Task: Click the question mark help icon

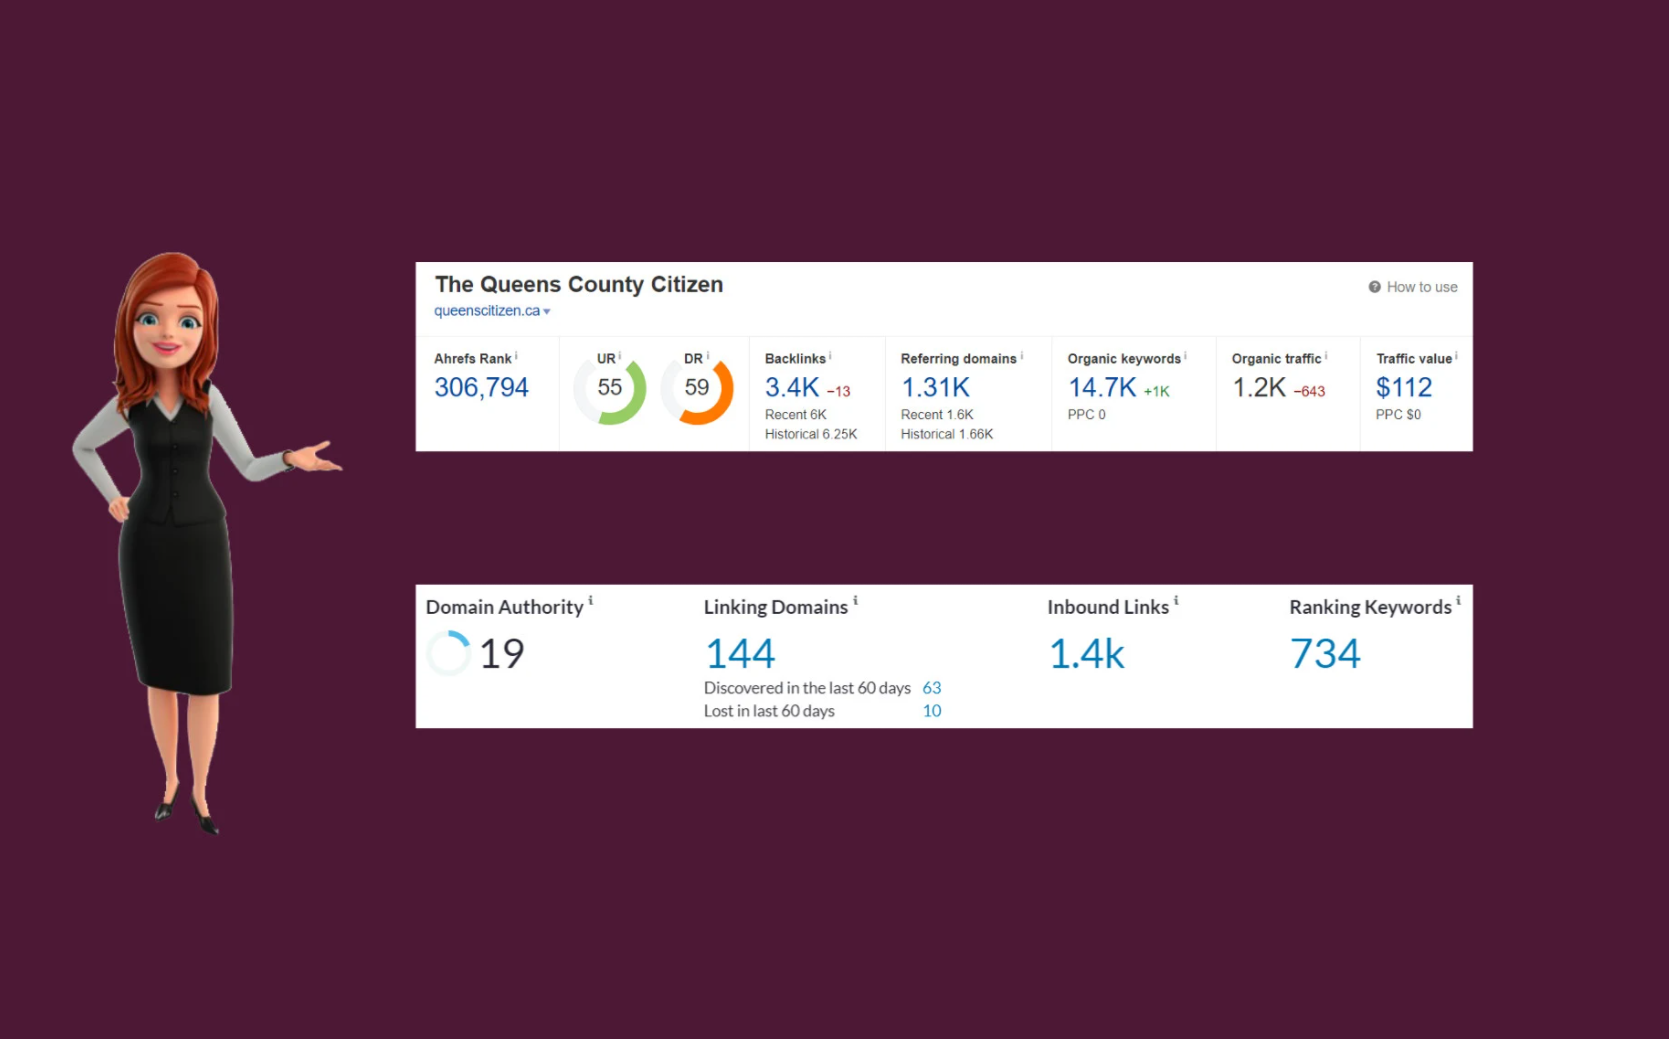Action: pyautogui.click(x=1374, y=286)
